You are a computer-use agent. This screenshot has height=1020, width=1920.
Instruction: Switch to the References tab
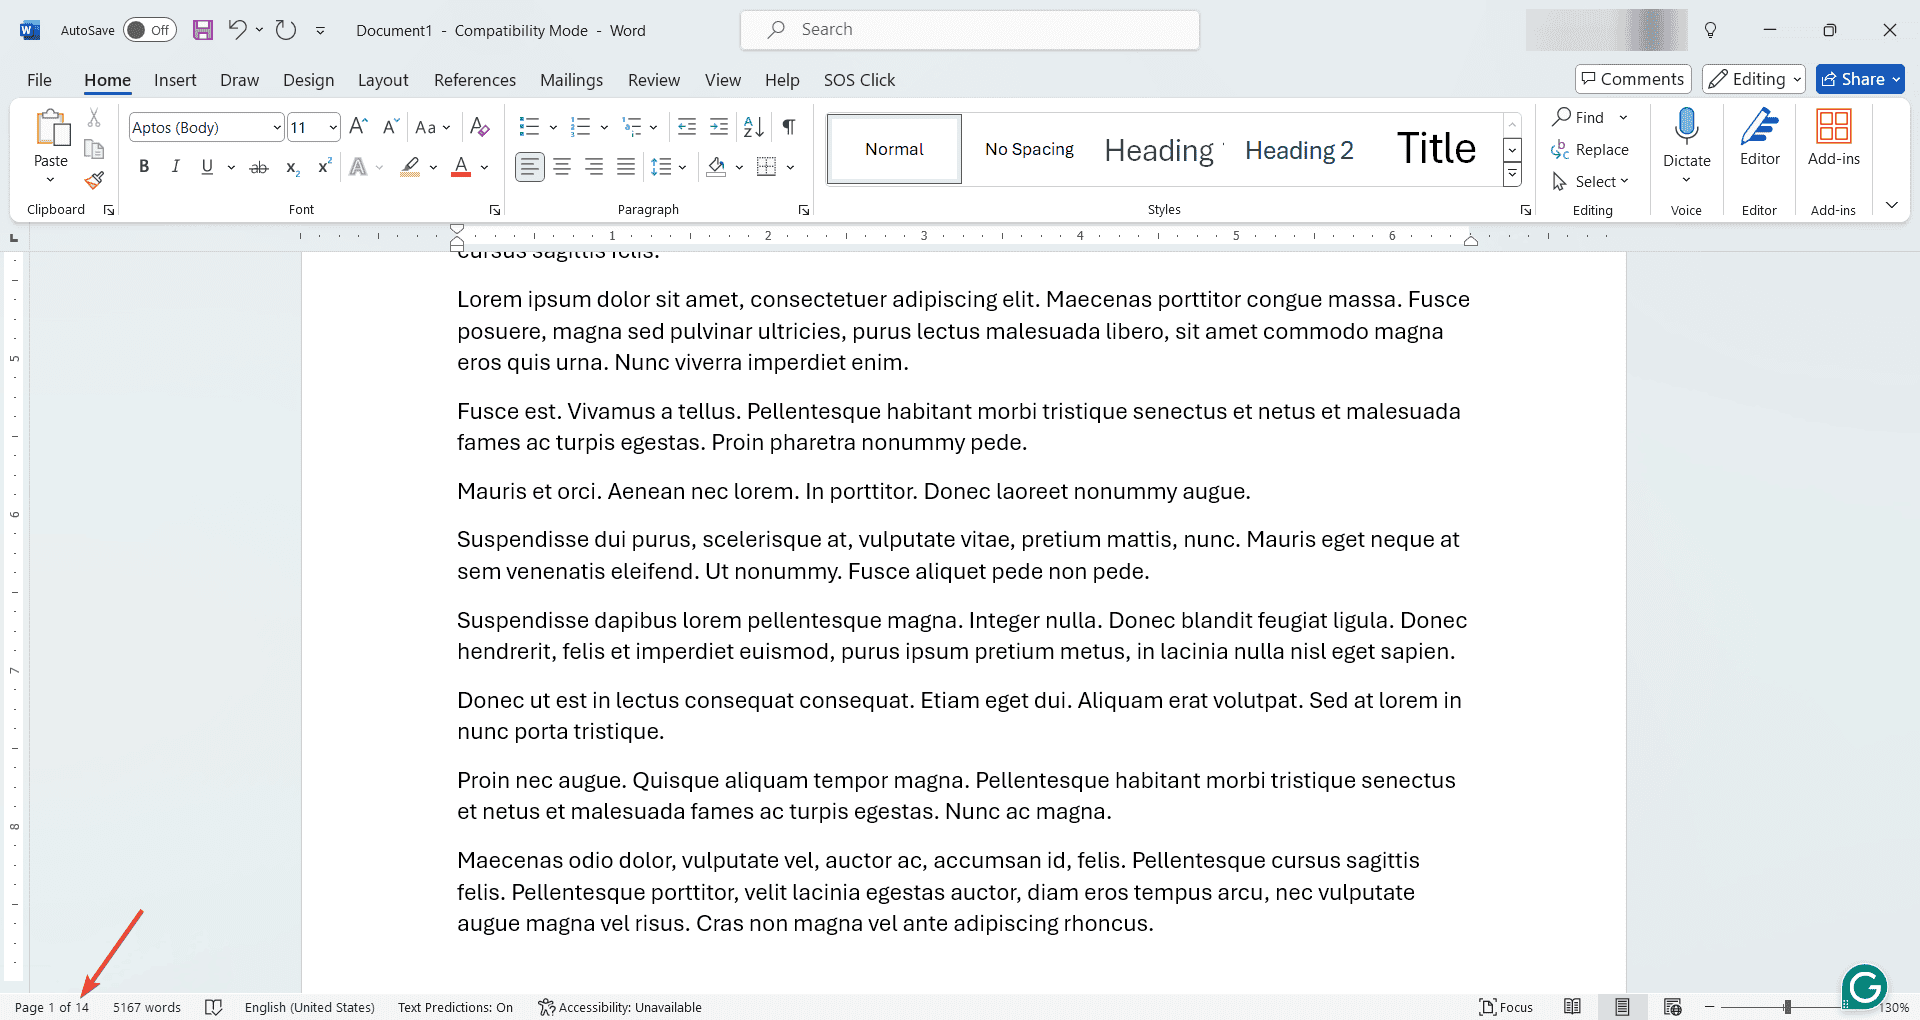pos(475,80)
